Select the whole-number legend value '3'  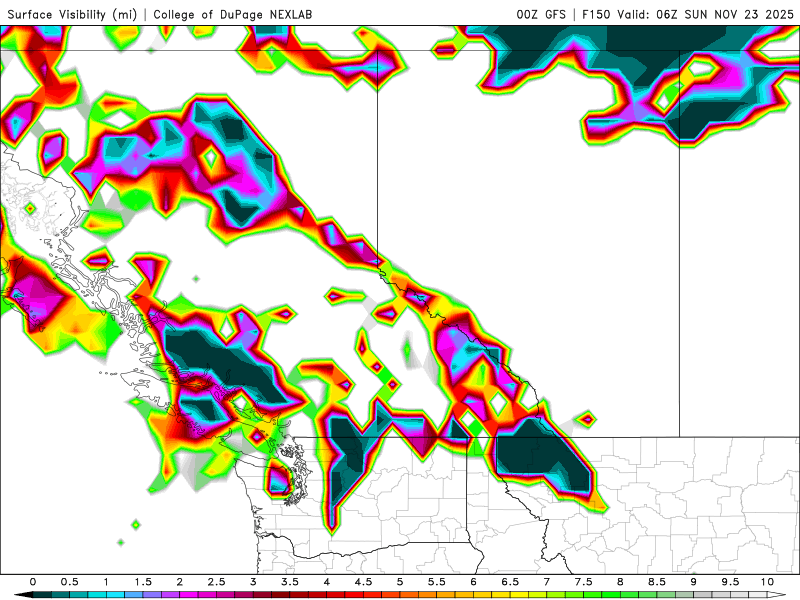253,582
